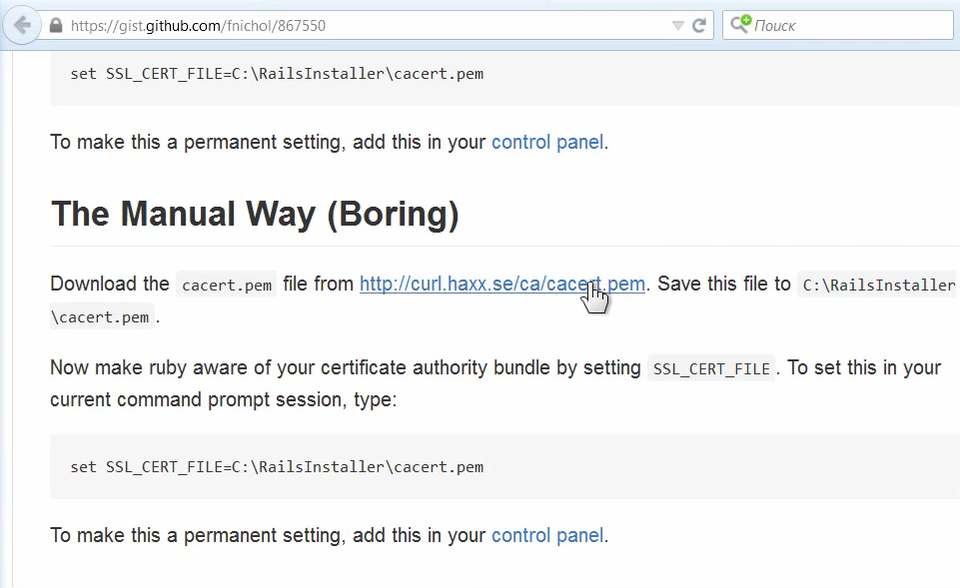
Task: Click the C:\RailsInstaller inline path code
Action: tap(878, 286)
